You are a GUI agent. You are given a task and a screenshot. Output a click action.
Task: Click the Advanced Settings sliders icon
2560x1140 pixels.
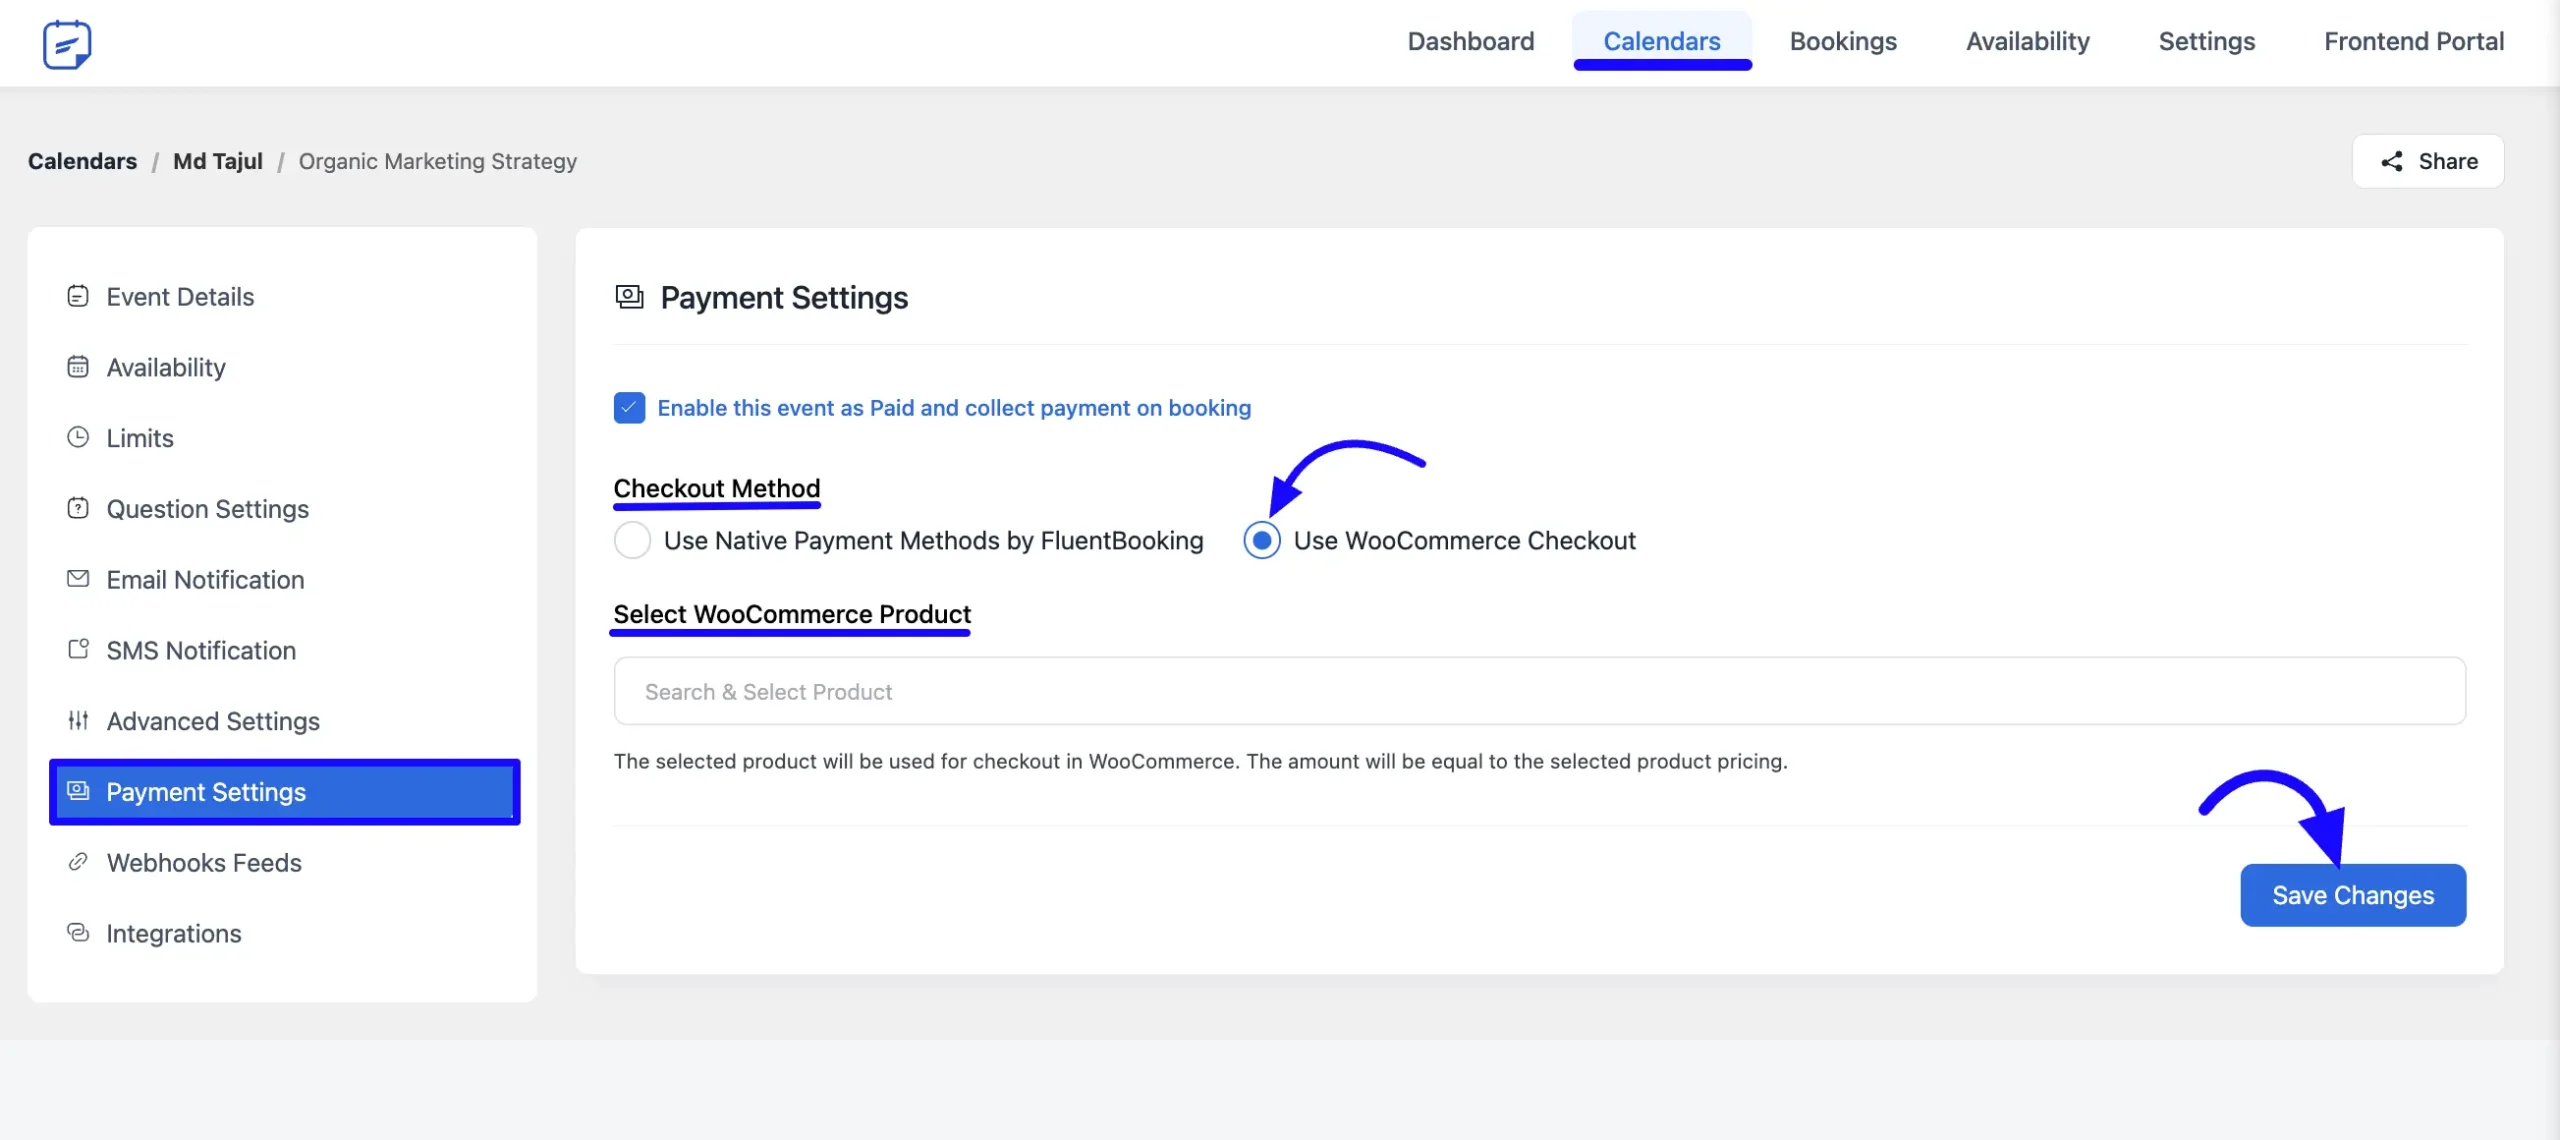click(78, 720)
